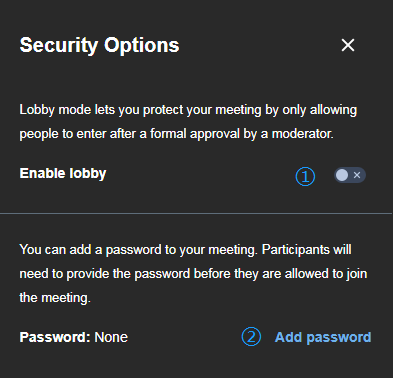Click the word moderator in lobby text
Screen dimensions: 393x378
click(302, 134)
